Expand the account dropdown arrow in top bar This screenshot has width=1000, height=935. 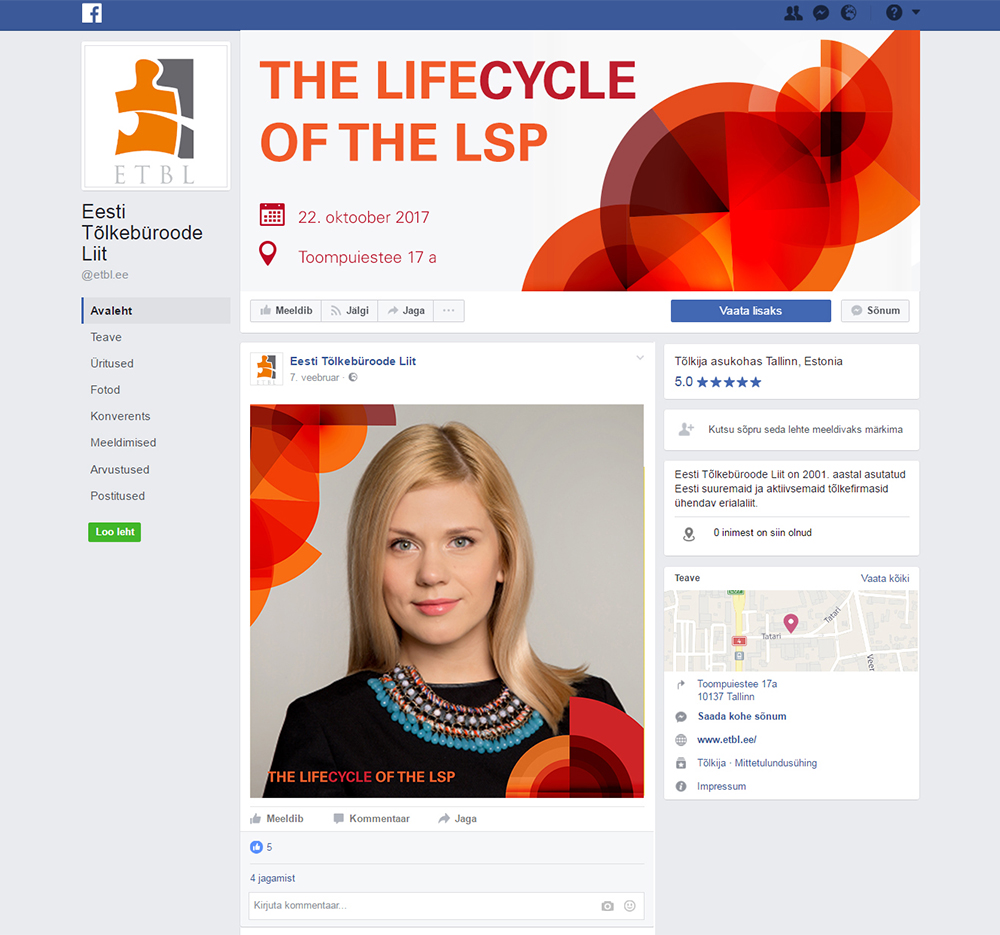tap(916, 12)
